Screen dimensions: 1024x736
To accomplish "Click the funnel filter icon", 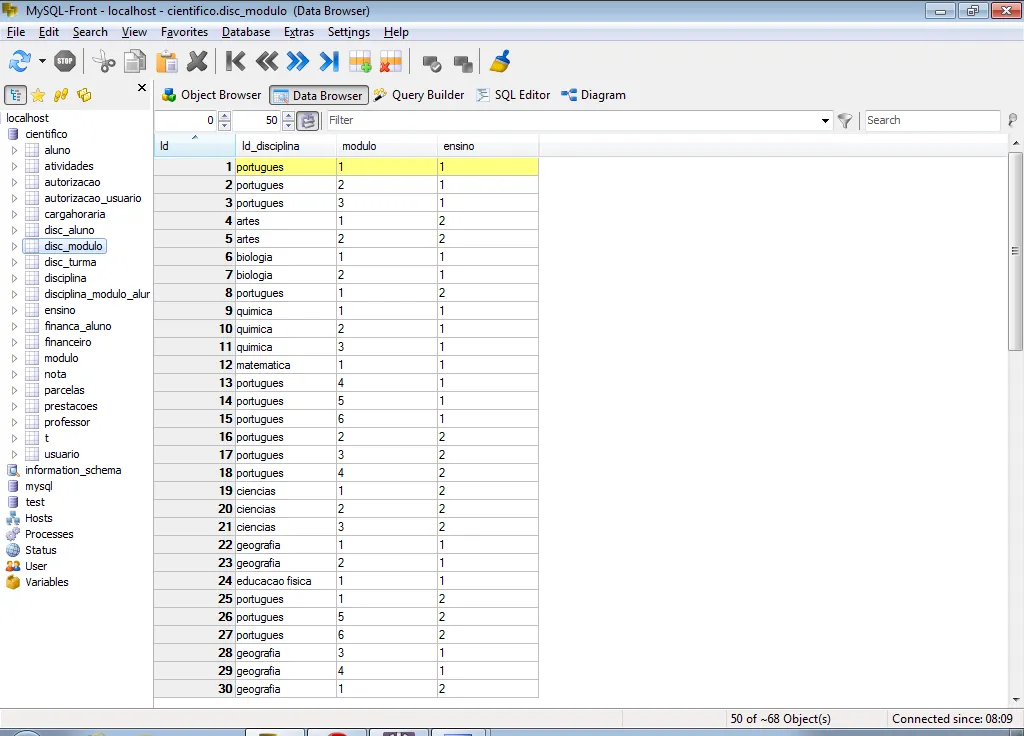I will point(845,121).
